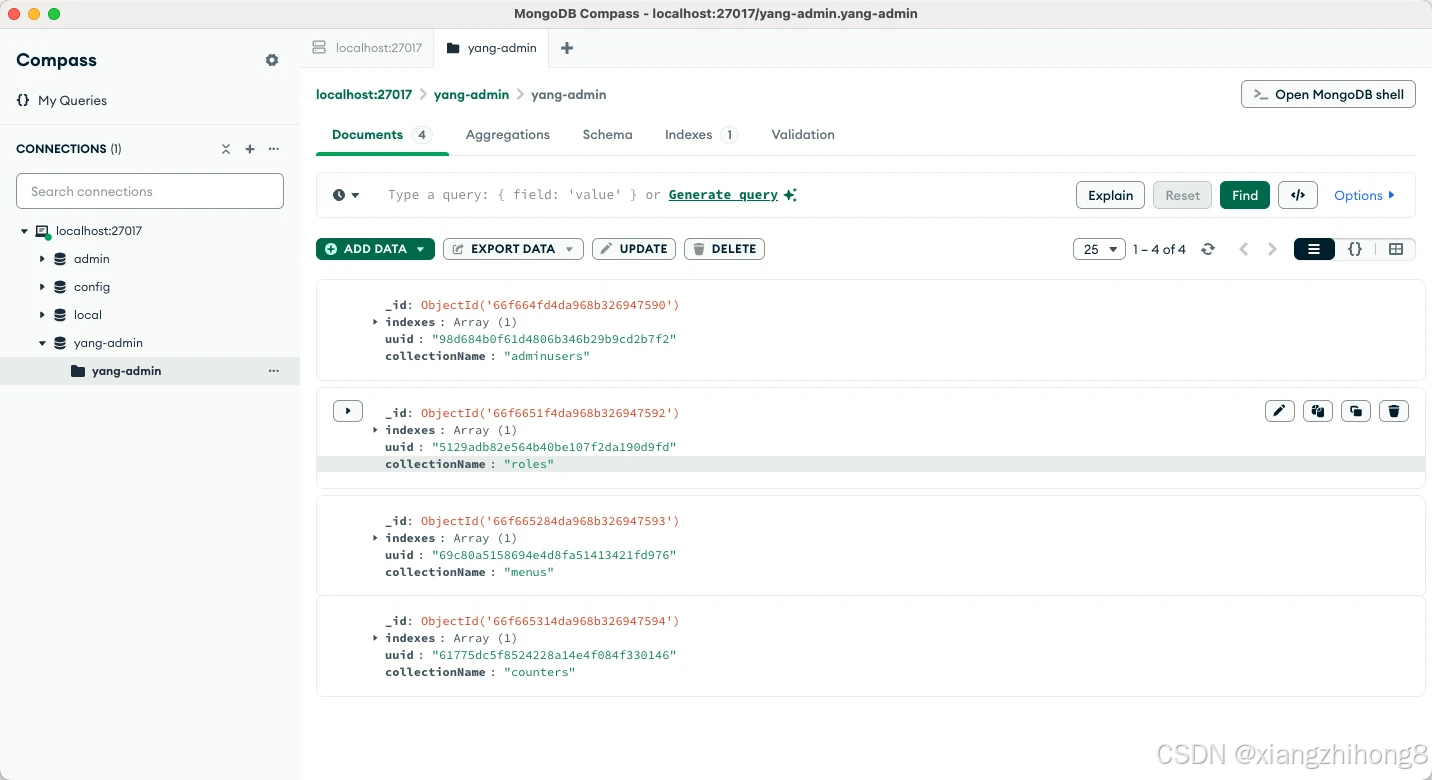Open Add Data dropdown
This screenshot has width=1432, height=780.
pos(375,249)
